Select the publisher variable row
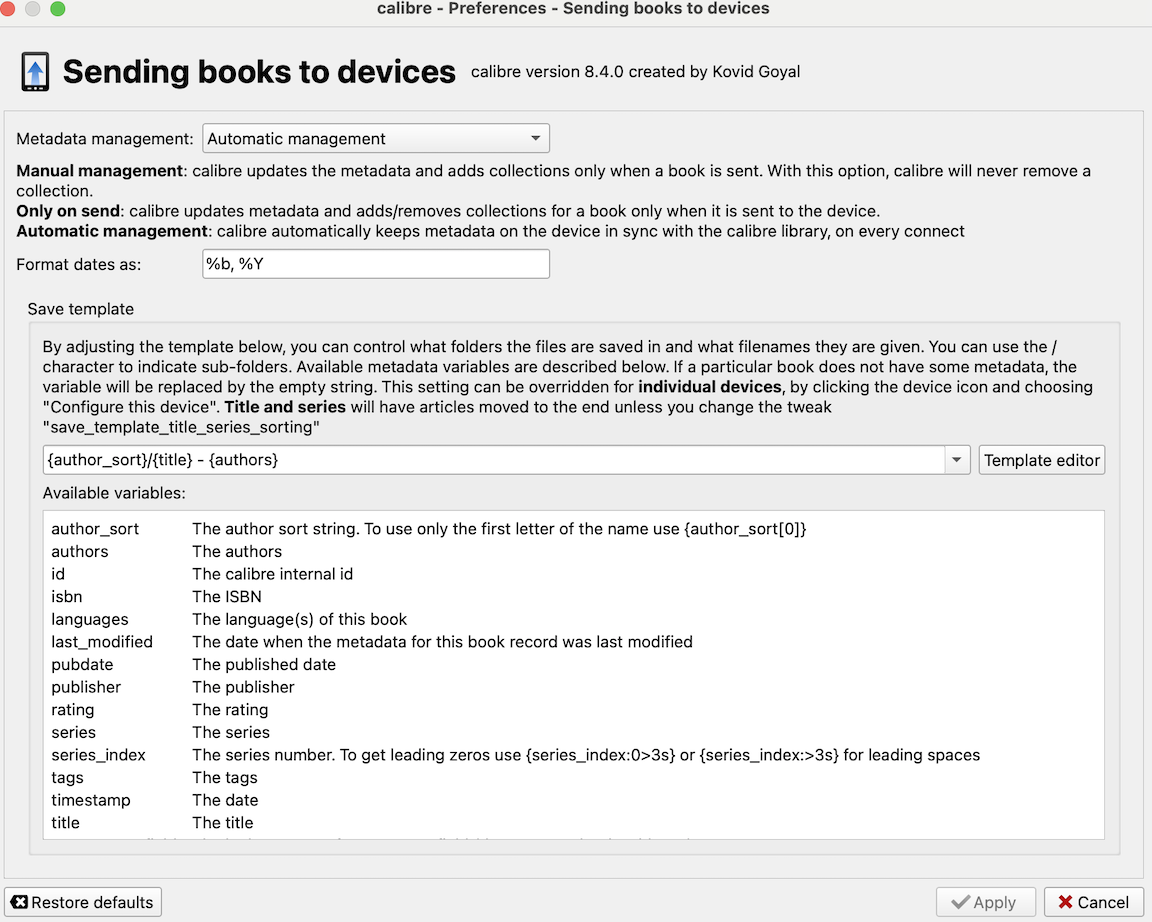 click(86, 687)
